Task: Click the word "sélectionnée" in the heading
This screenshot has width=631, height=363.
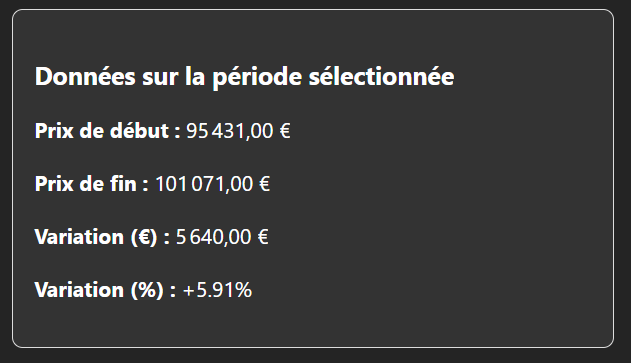Action: click(x=381, y=76)
